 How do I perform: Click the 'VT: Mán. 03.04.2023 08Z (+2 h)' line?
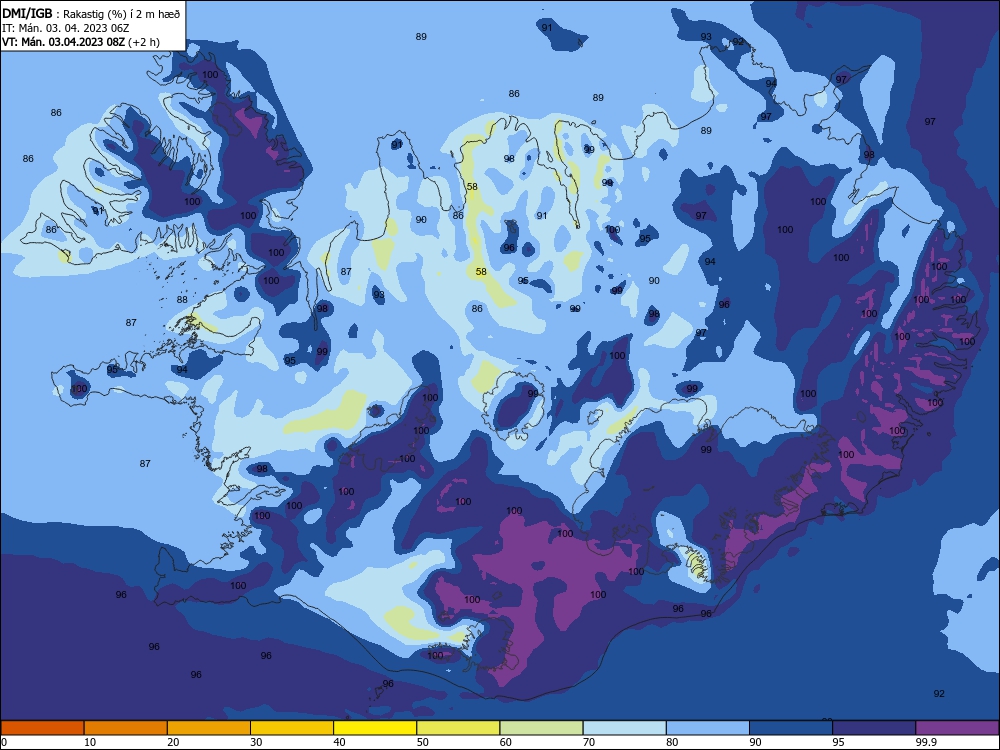[81, 42]
